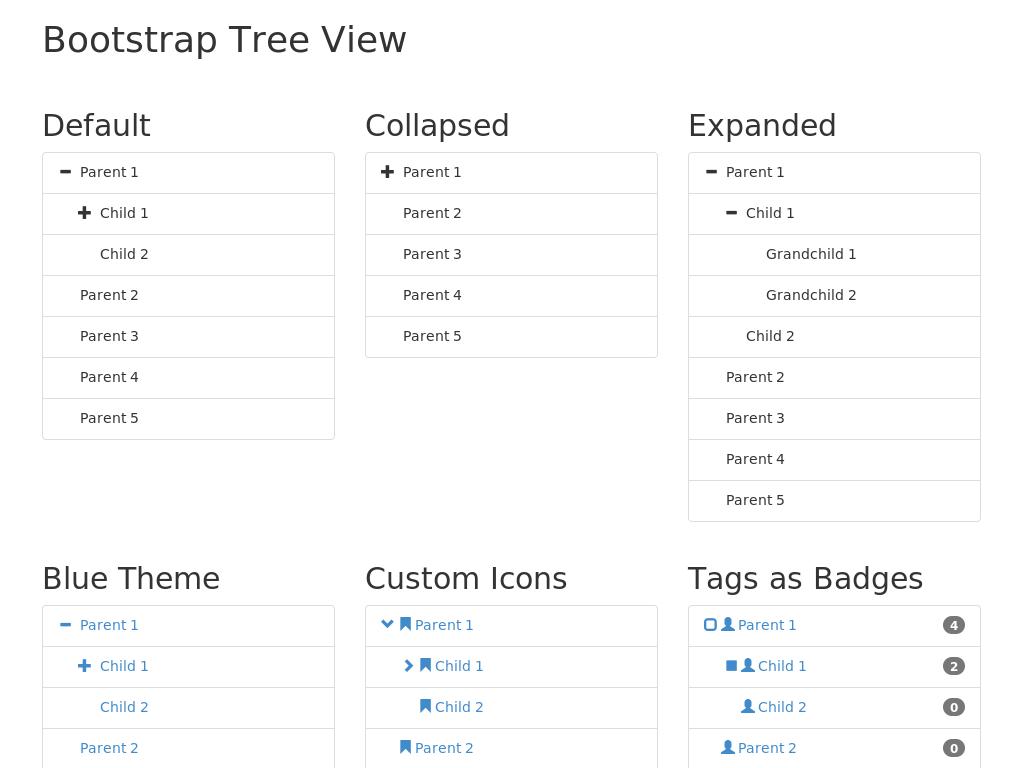
Task: Collapse Parent 1 in the Default tree
Action: click(x=65, y=172)
